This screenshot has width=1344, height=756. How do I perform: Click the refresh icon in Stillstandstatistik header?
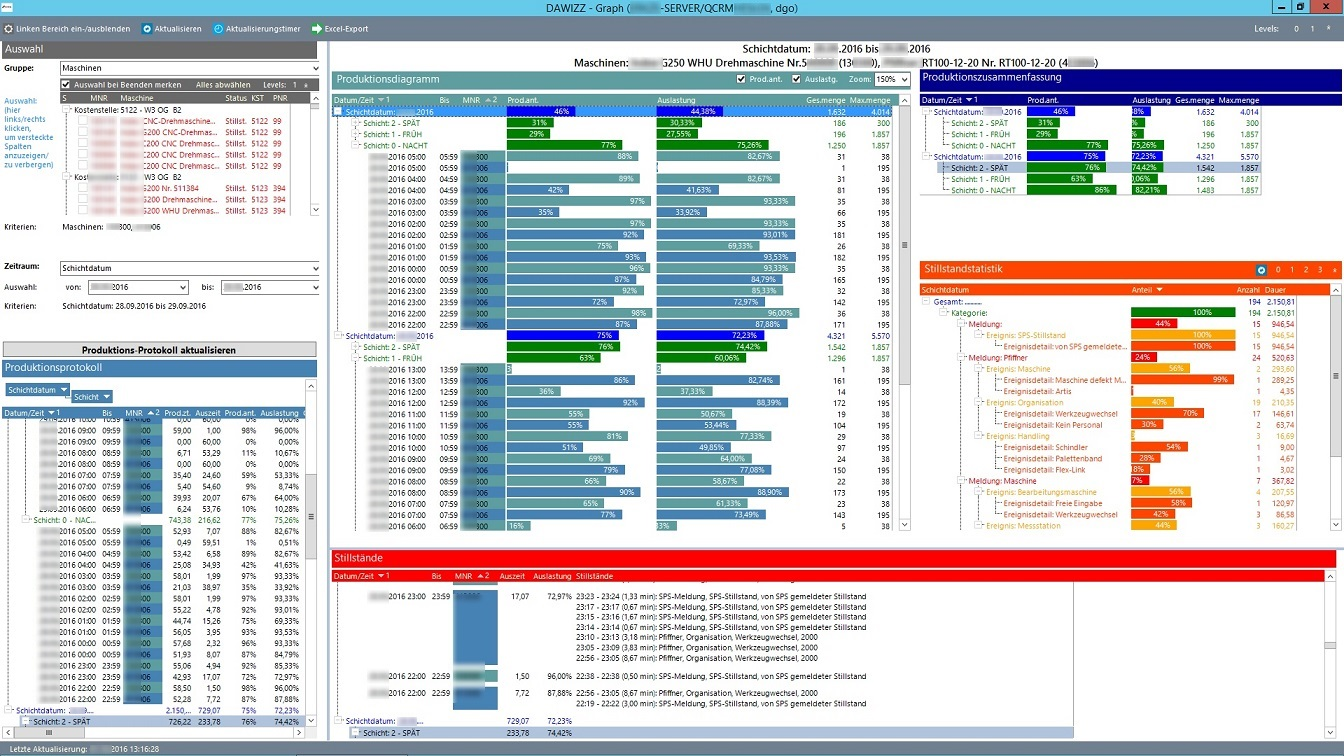coord(1261,270)
